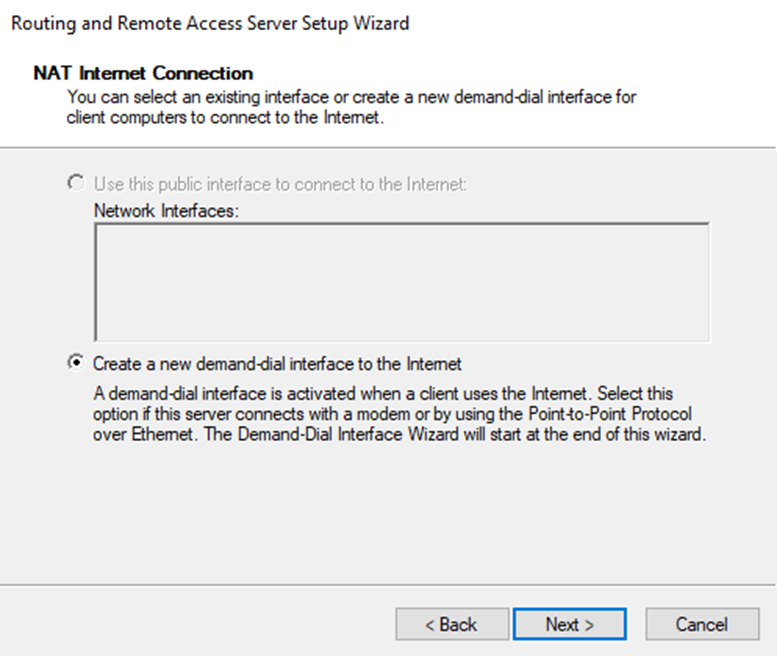The width and height of the screenshot is (777, 656).
Task: Click the 'Point-to-Point Protocol' phrase
Action: [610, 414]
